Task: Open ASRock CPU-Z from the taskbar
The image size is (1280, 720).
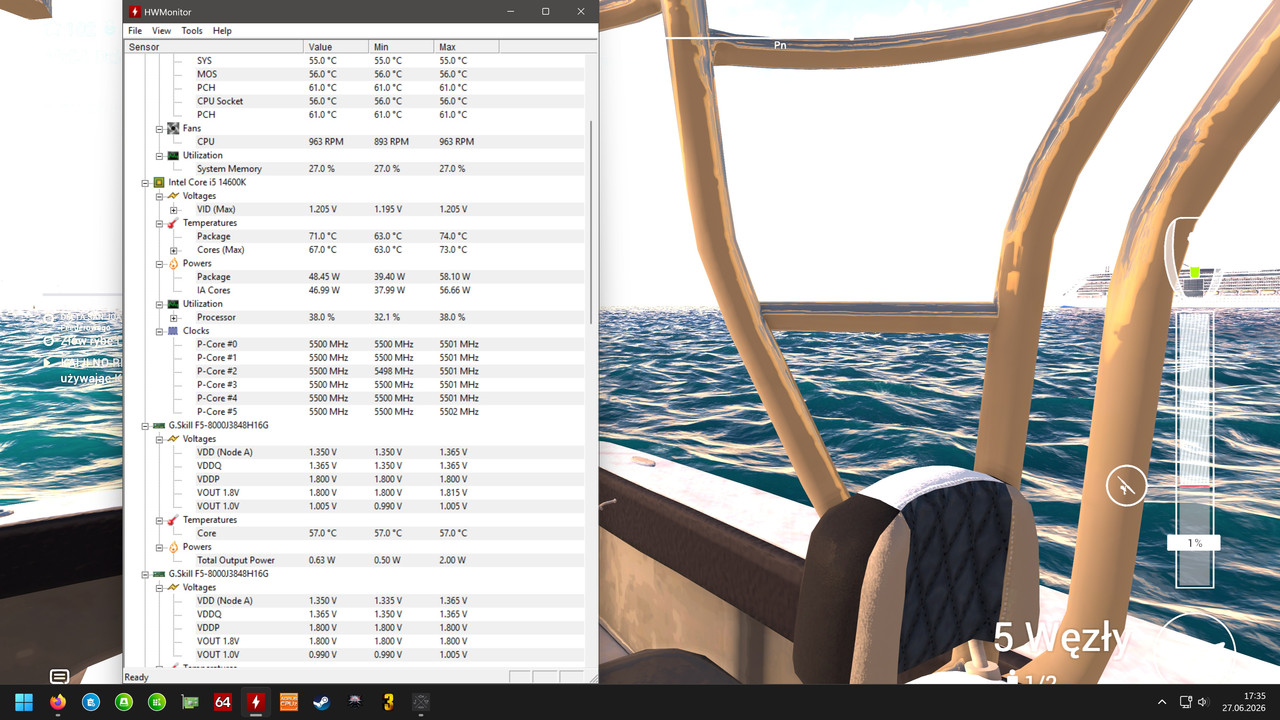Action: (x=288, y=702)
